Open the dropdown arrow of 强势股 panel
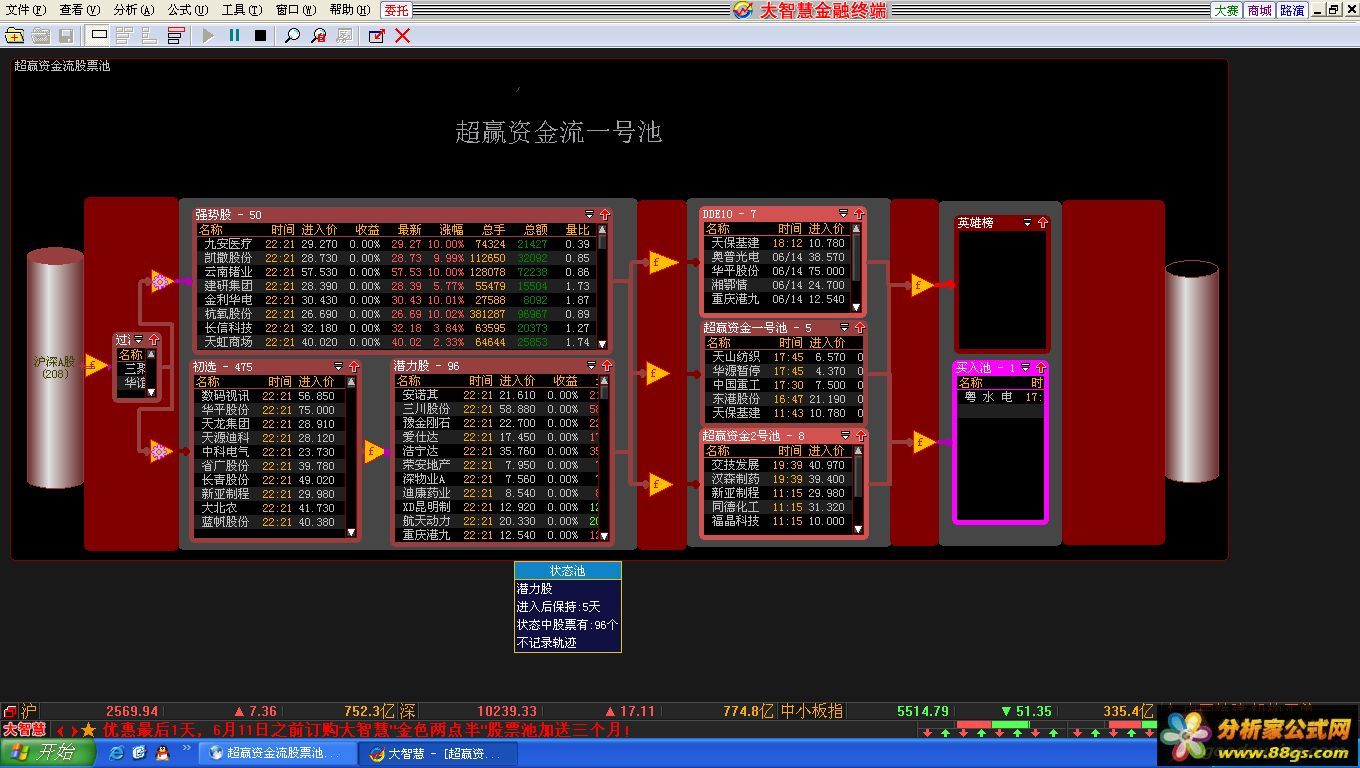 (x=589, y=214)
